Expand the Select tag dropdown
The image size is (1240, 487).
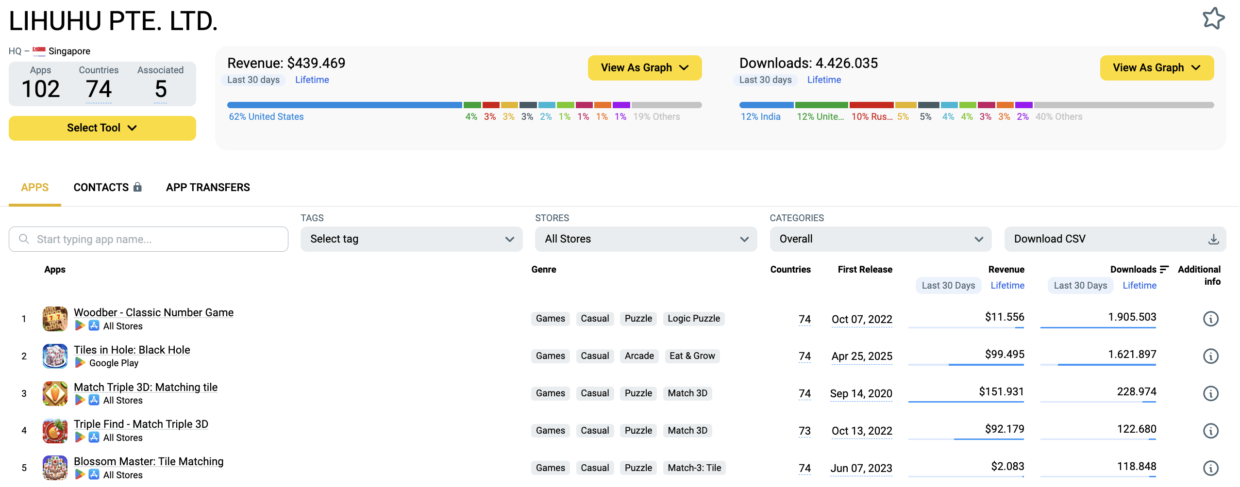[x=411, y=239]
